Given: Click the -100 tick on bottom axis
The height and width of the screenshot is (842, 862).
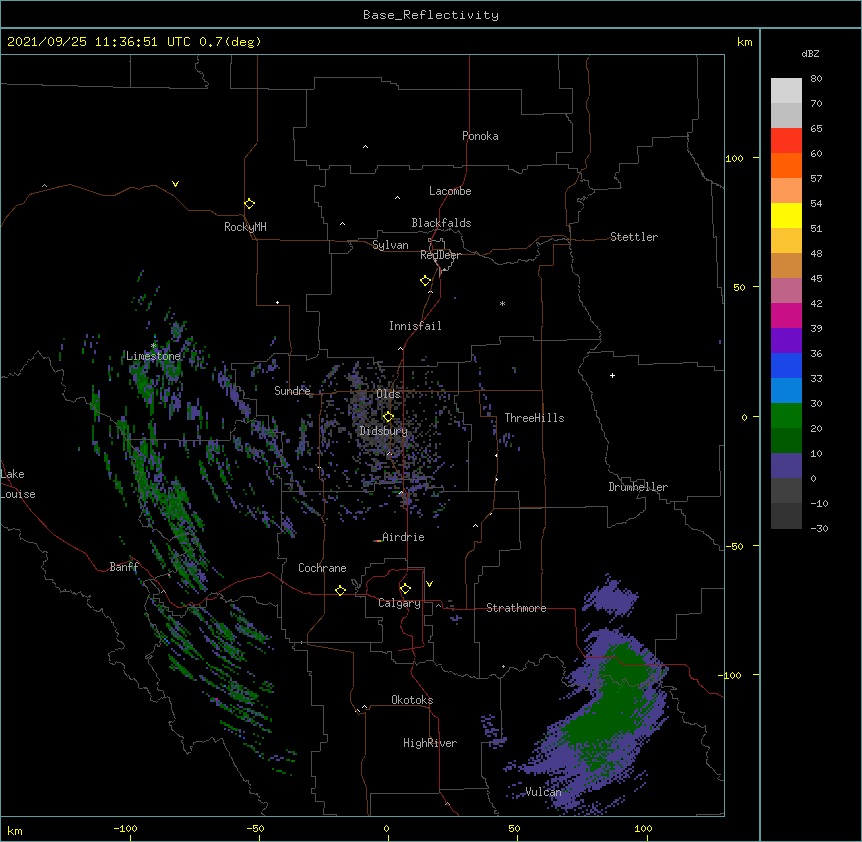Looking at the screenshot, I should pyautogui.click(x=125, y=828).
